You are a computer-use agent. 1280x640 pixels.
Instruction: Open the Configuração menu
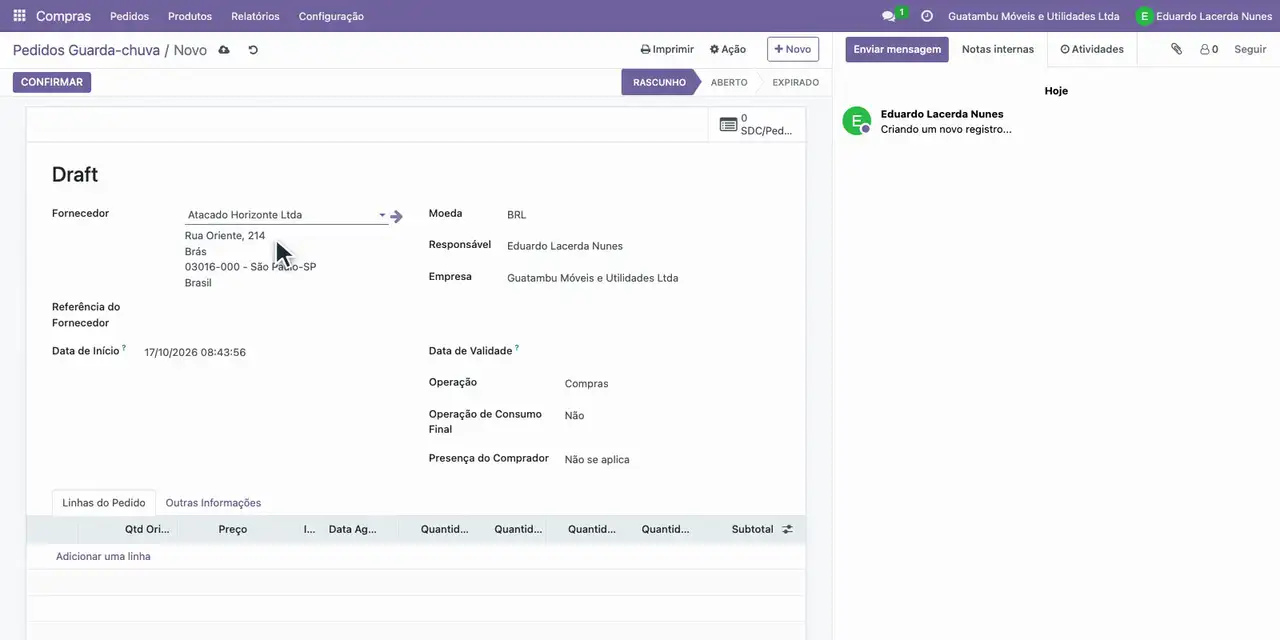pos(331,16)
